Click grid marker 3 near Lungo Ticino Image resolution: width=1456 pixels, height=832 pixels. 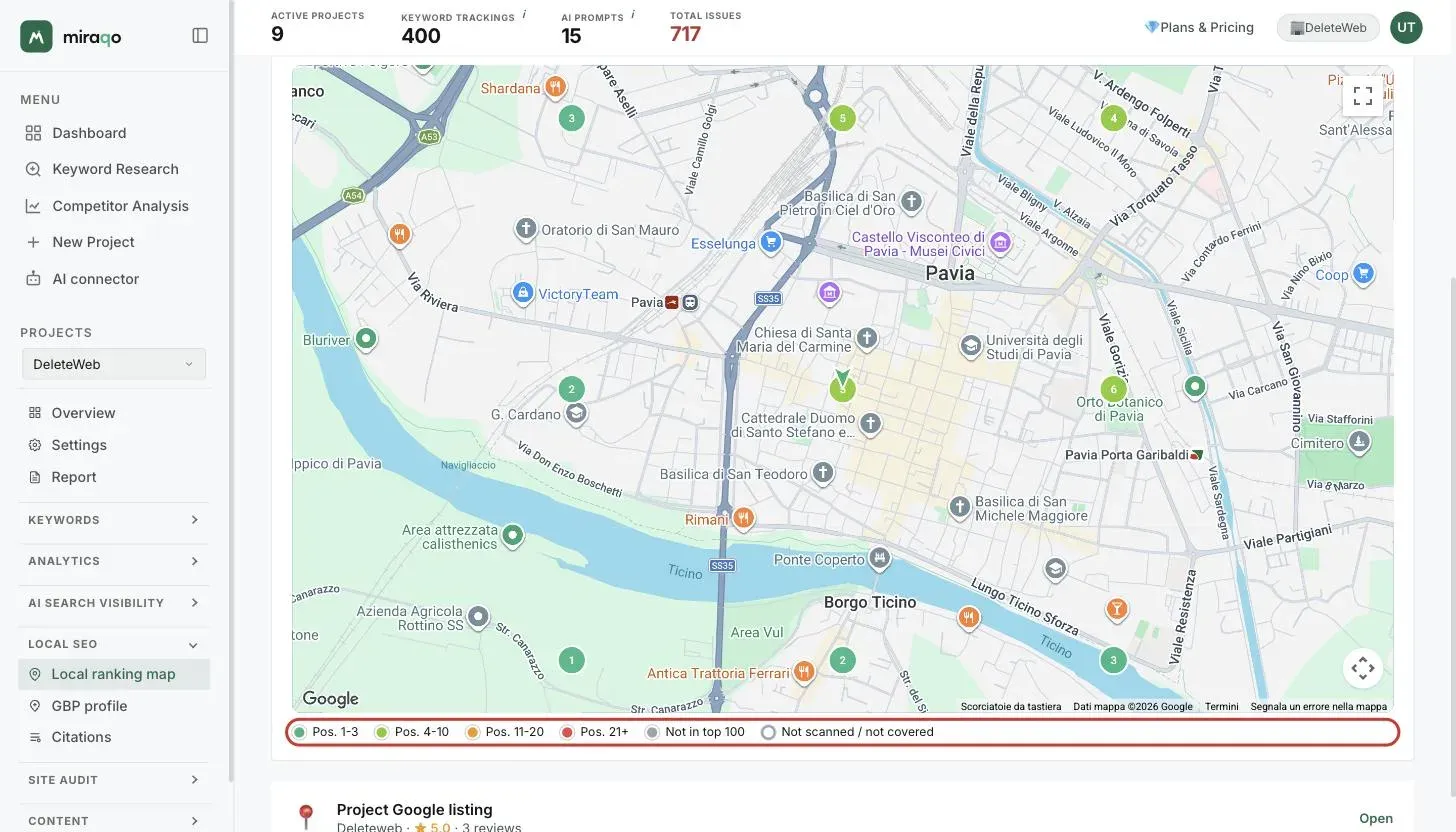1113,660
